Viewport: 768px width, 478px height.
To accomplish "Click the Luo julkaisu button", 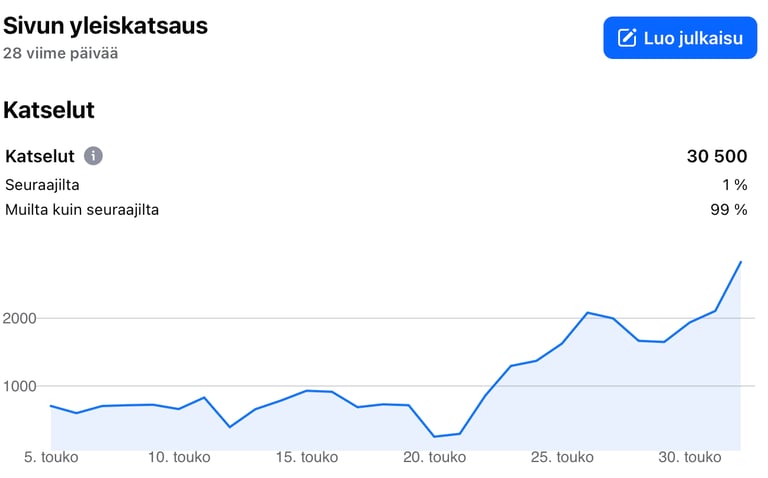I will [x=680, y=38].
